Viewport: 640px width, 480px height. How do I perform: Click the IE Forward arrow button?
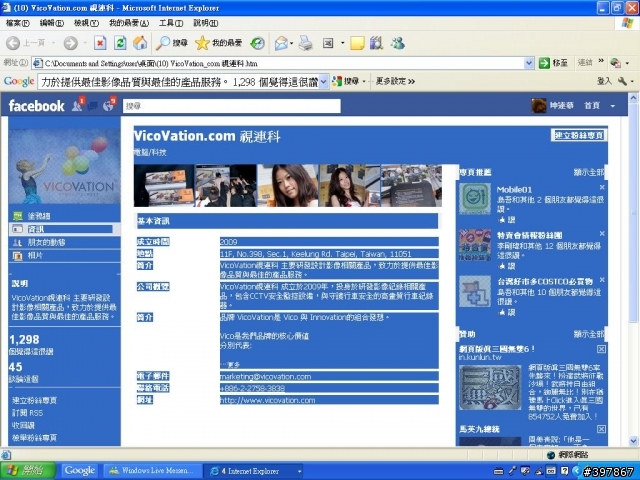point(71,43)
